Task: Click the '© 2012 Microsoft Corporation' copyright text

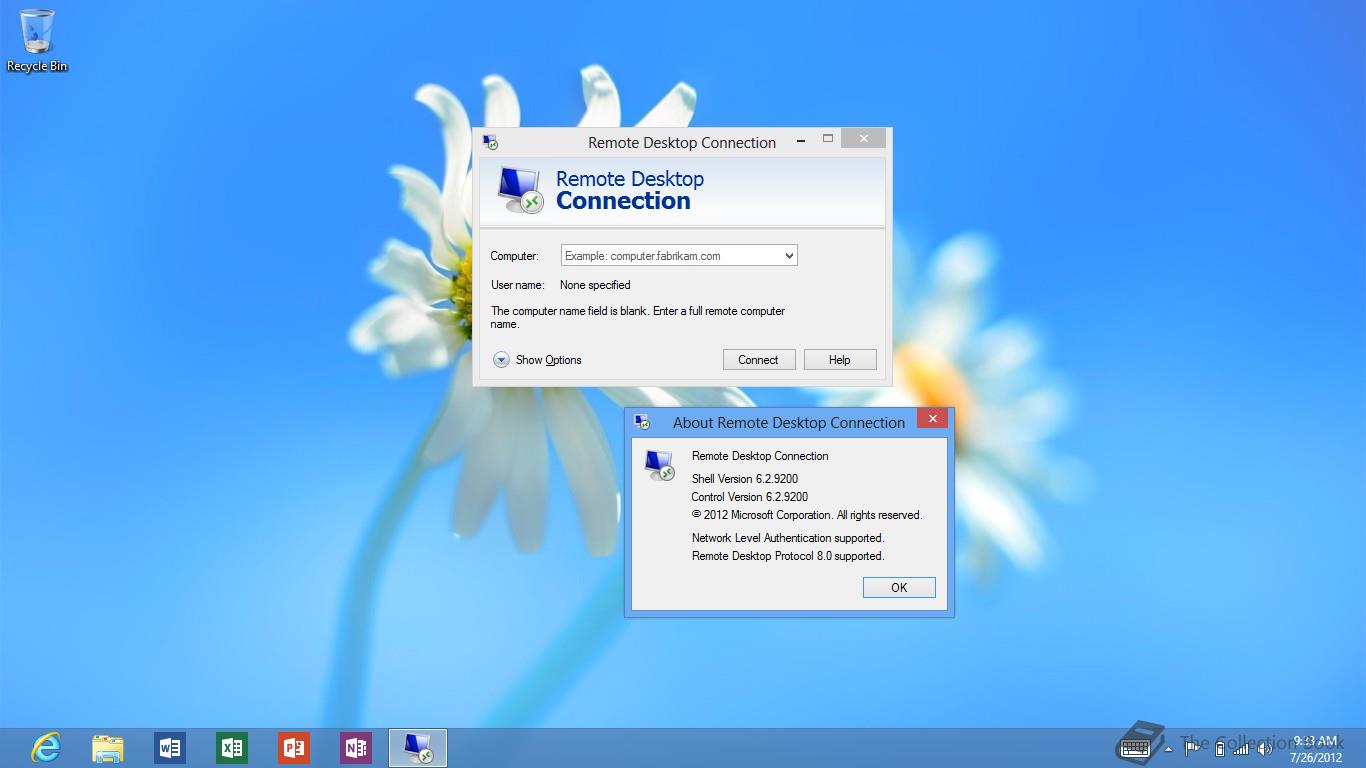Action: [762, 515]
